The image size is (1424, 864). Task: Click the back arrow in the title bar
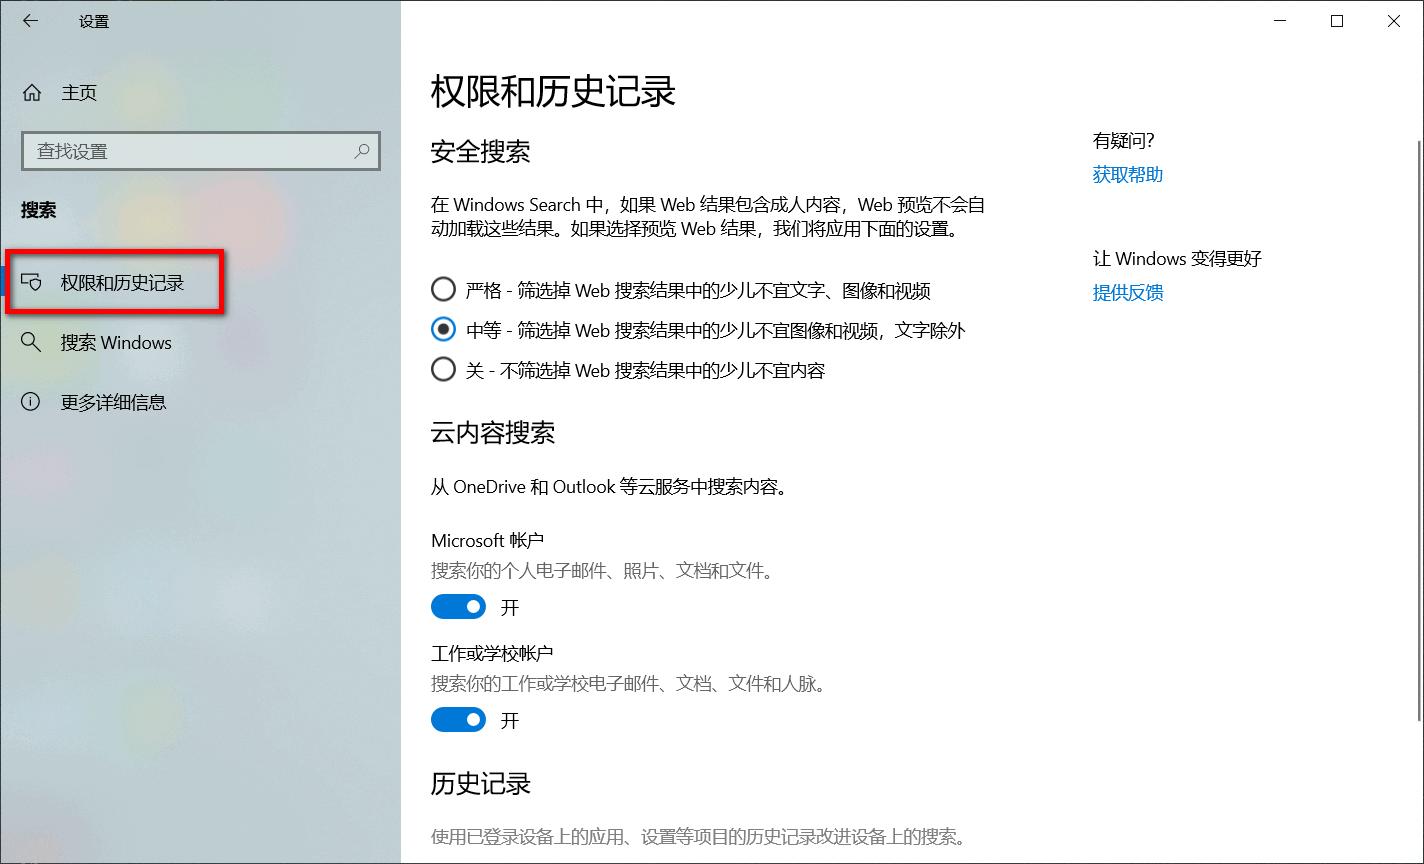coord(31,20)
